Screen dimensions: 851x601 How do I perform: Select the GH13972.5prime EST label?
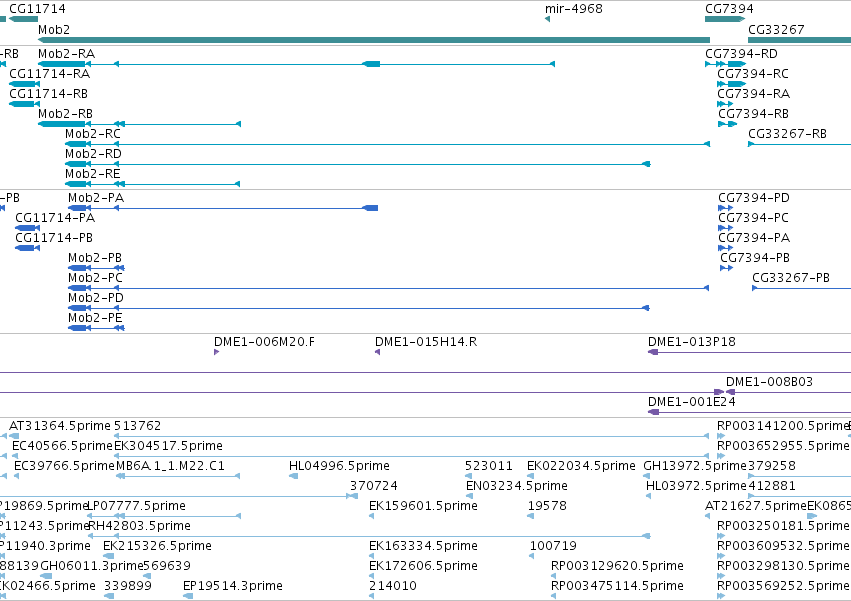click(695, 466)
